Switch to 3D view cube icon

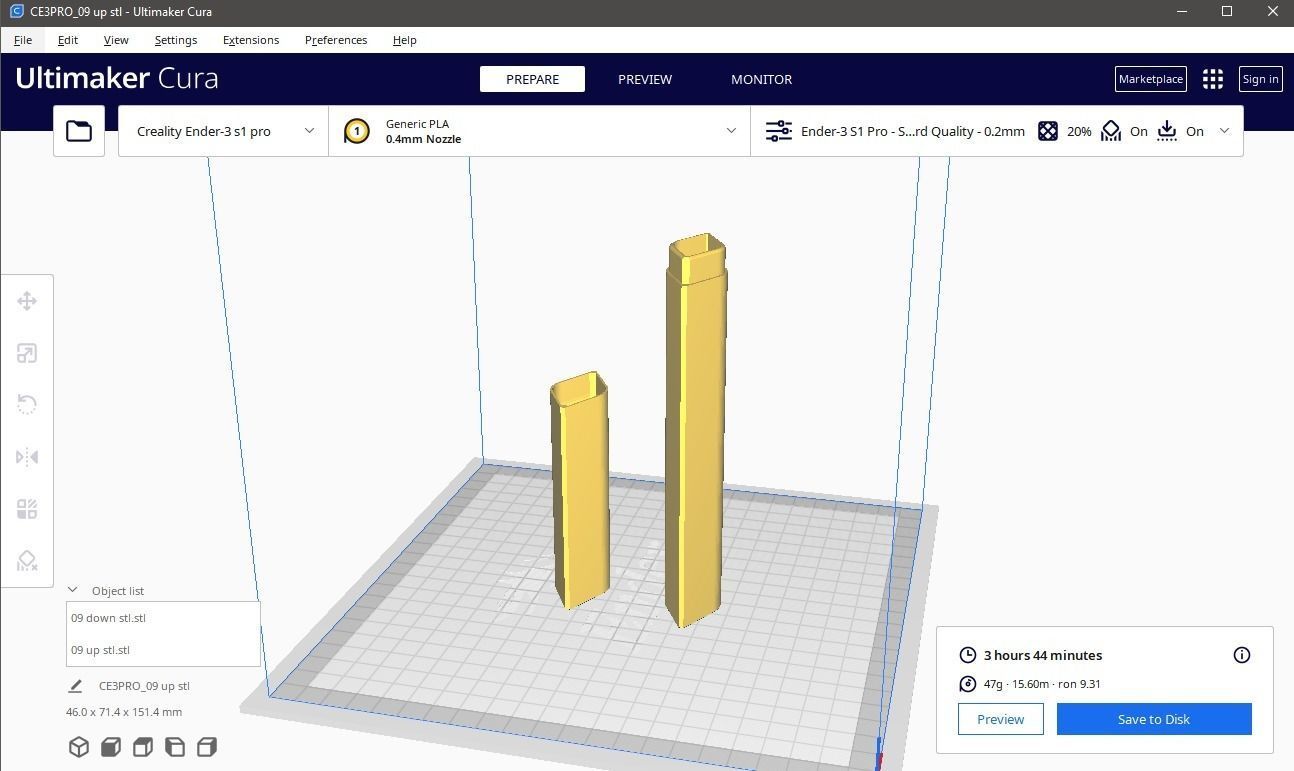(x=79, y=747)
